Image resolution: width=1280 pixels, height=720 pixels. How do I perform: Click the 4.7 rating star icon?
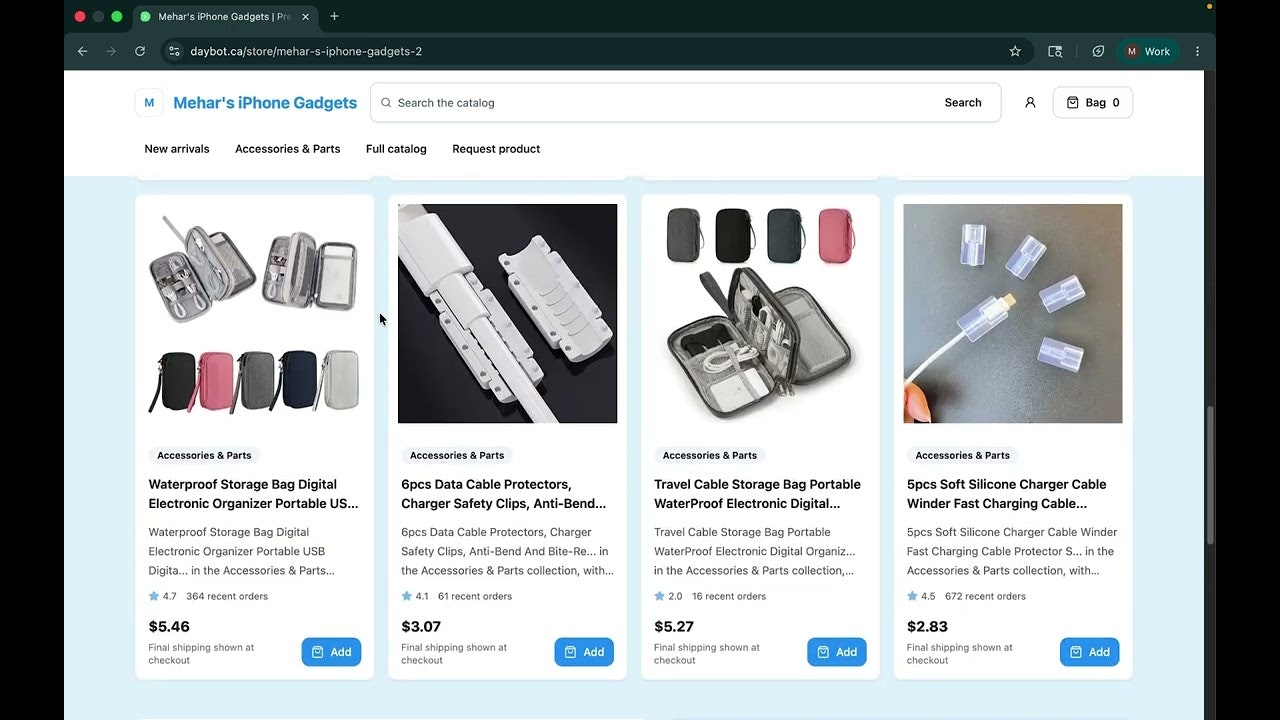(x=154, y=596)
